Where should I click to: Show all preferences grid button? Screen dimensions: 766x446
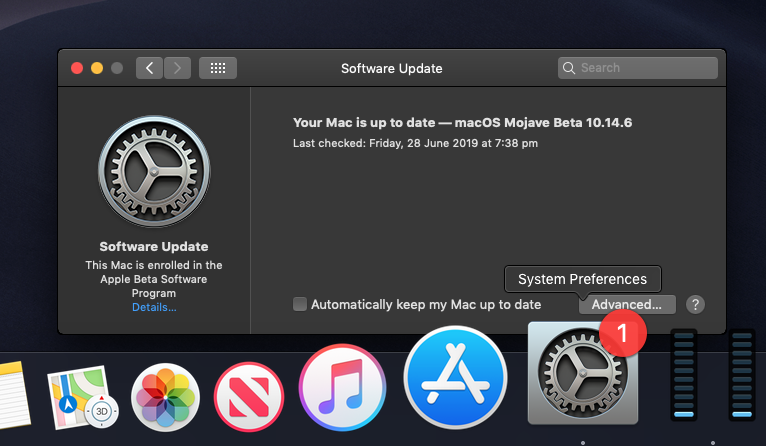pos(218,68)
